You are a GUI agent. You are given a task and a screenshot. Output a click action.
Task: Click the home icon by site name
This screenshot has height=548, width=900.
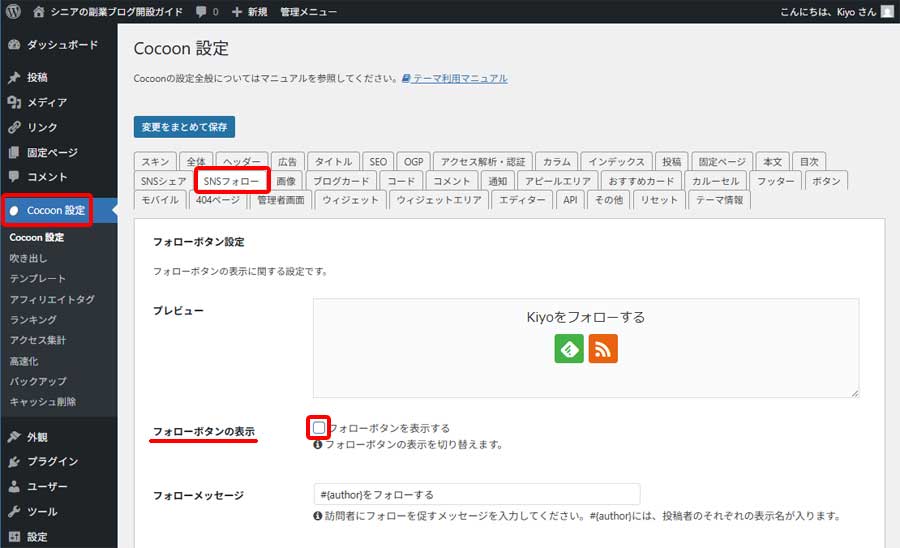[x=38, y=11]
